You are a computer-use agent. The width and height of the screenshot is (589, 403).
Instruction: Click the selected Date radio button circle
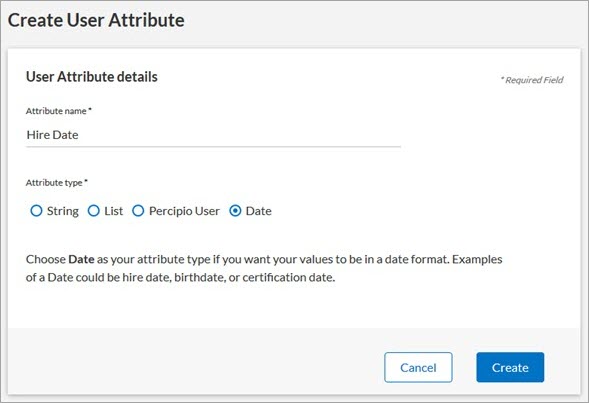(x=235, y=211)
